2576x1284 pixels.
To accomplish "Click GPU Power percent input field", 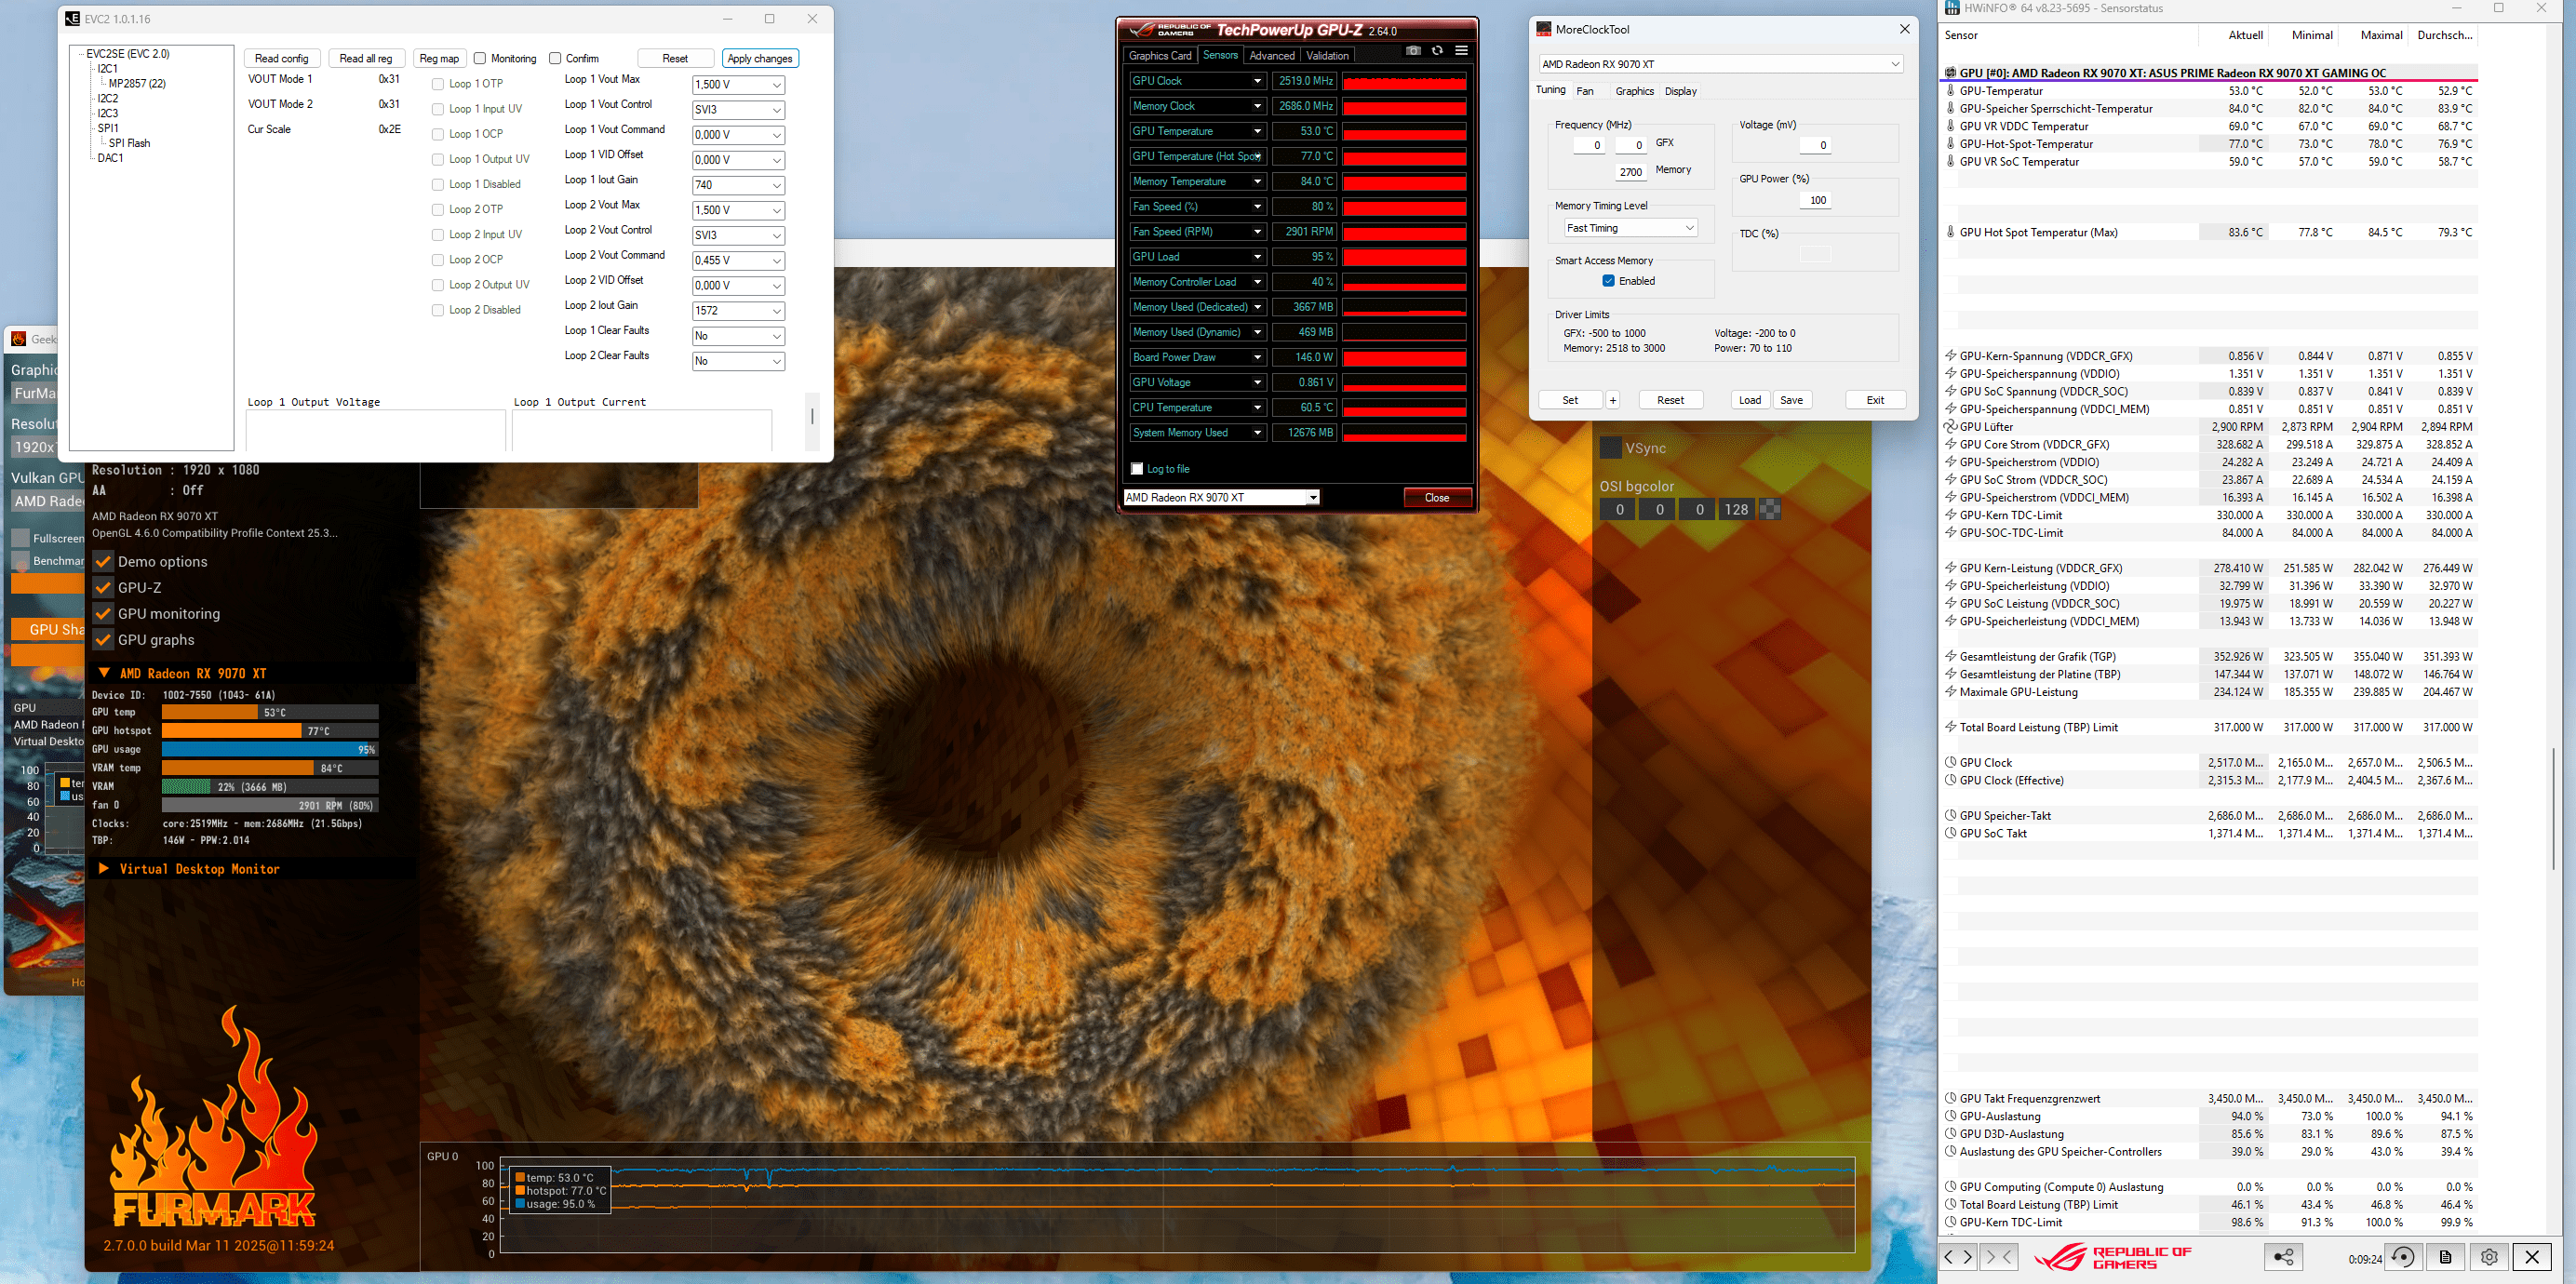I will tap(1814, 200).
